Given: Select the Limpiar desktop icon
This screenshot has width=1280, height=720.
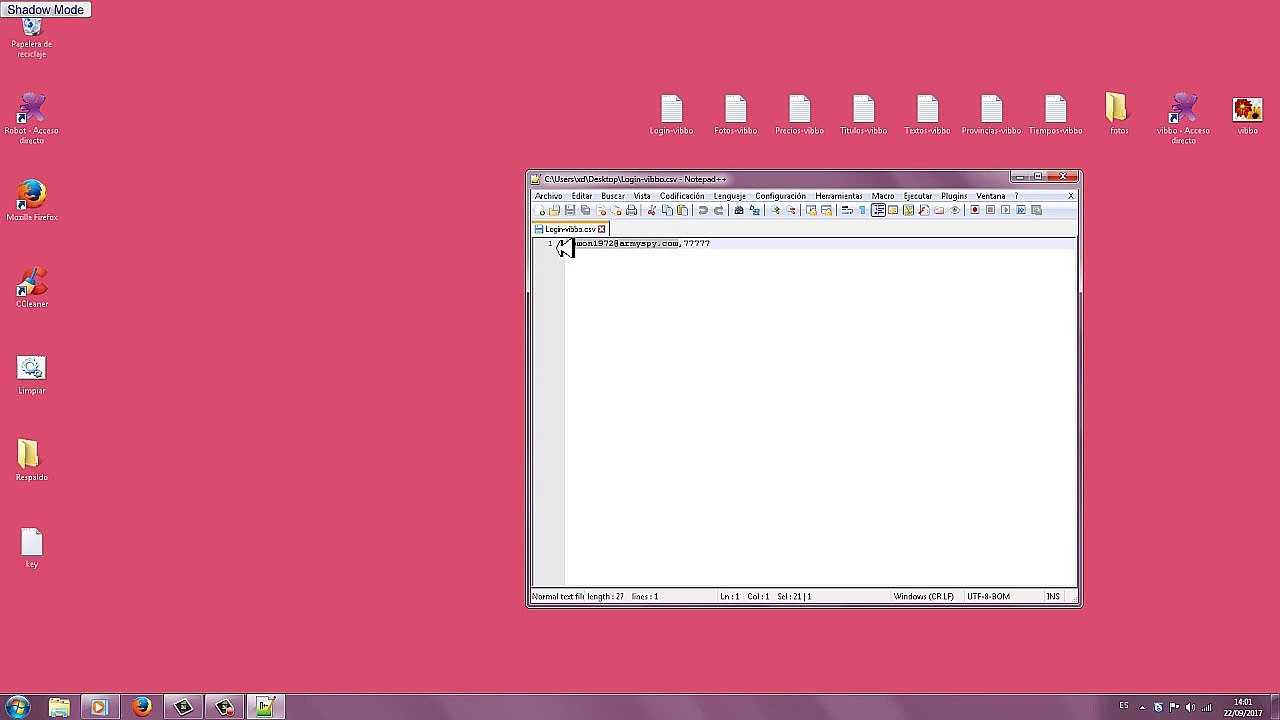Looking at the screenshot, I should point(31,375).
